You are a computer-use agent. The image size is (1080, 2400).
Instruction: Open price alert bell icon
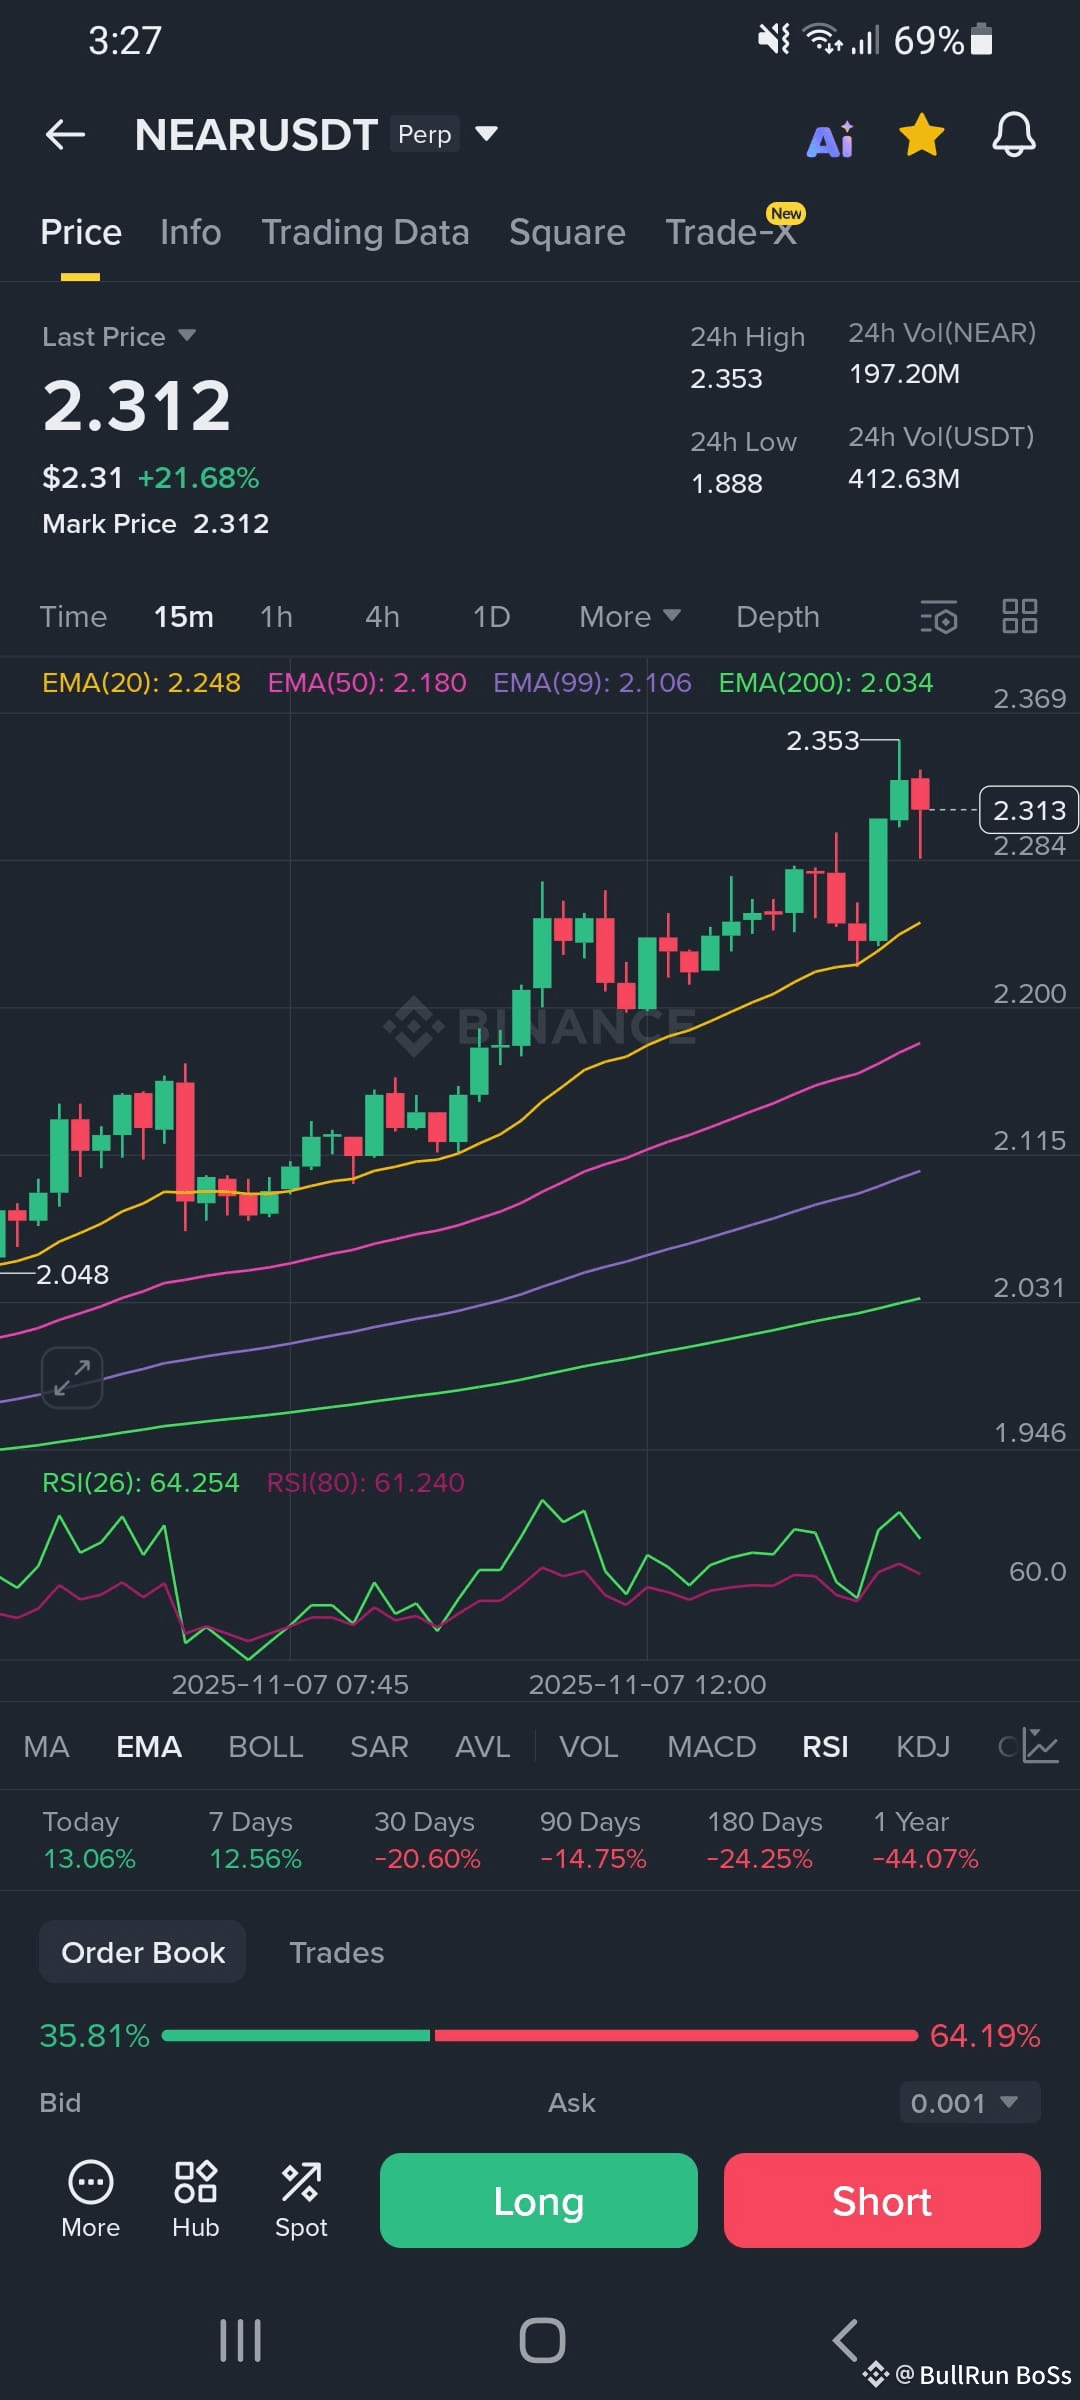[1013, 135]
